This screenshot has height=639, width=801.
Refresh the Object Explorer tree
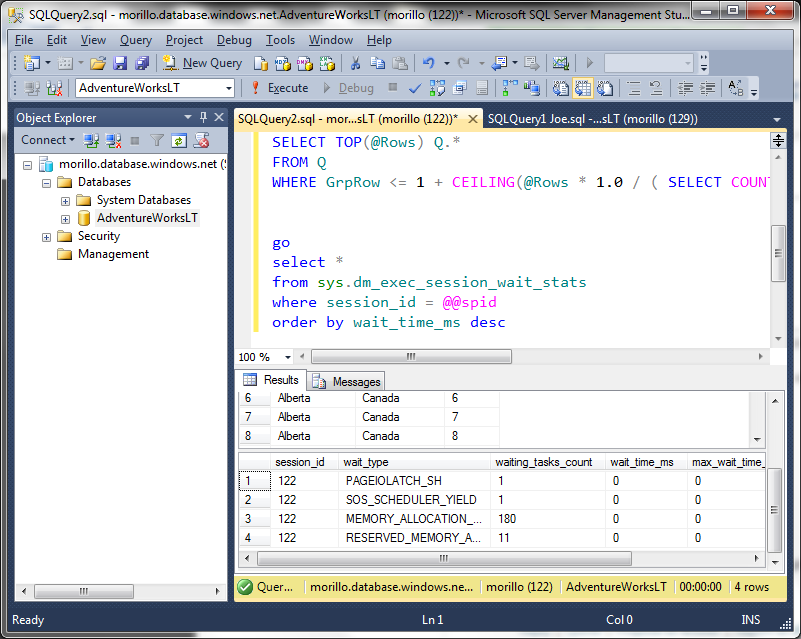click(179, 140)
